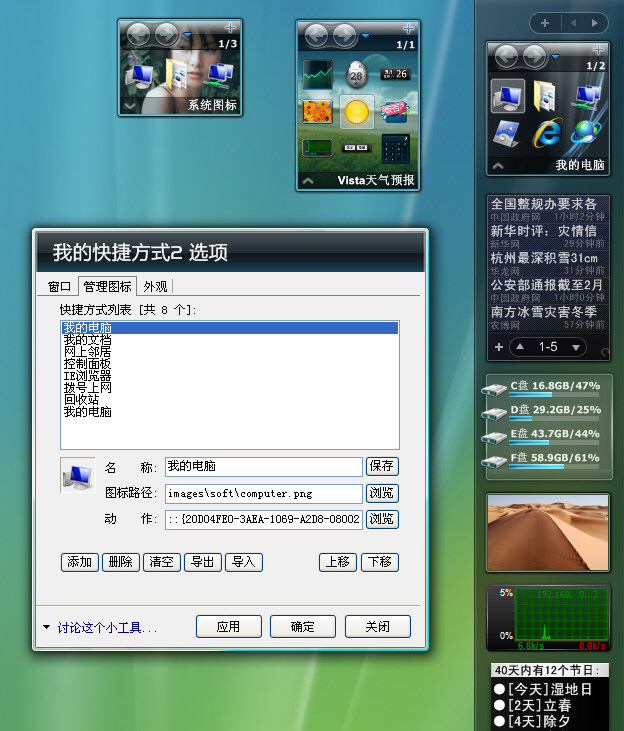Click the flower picture icon in gadget launcher
Viewport: 624px width, 731px height.
pyautogui.click(x=318, y=111)
